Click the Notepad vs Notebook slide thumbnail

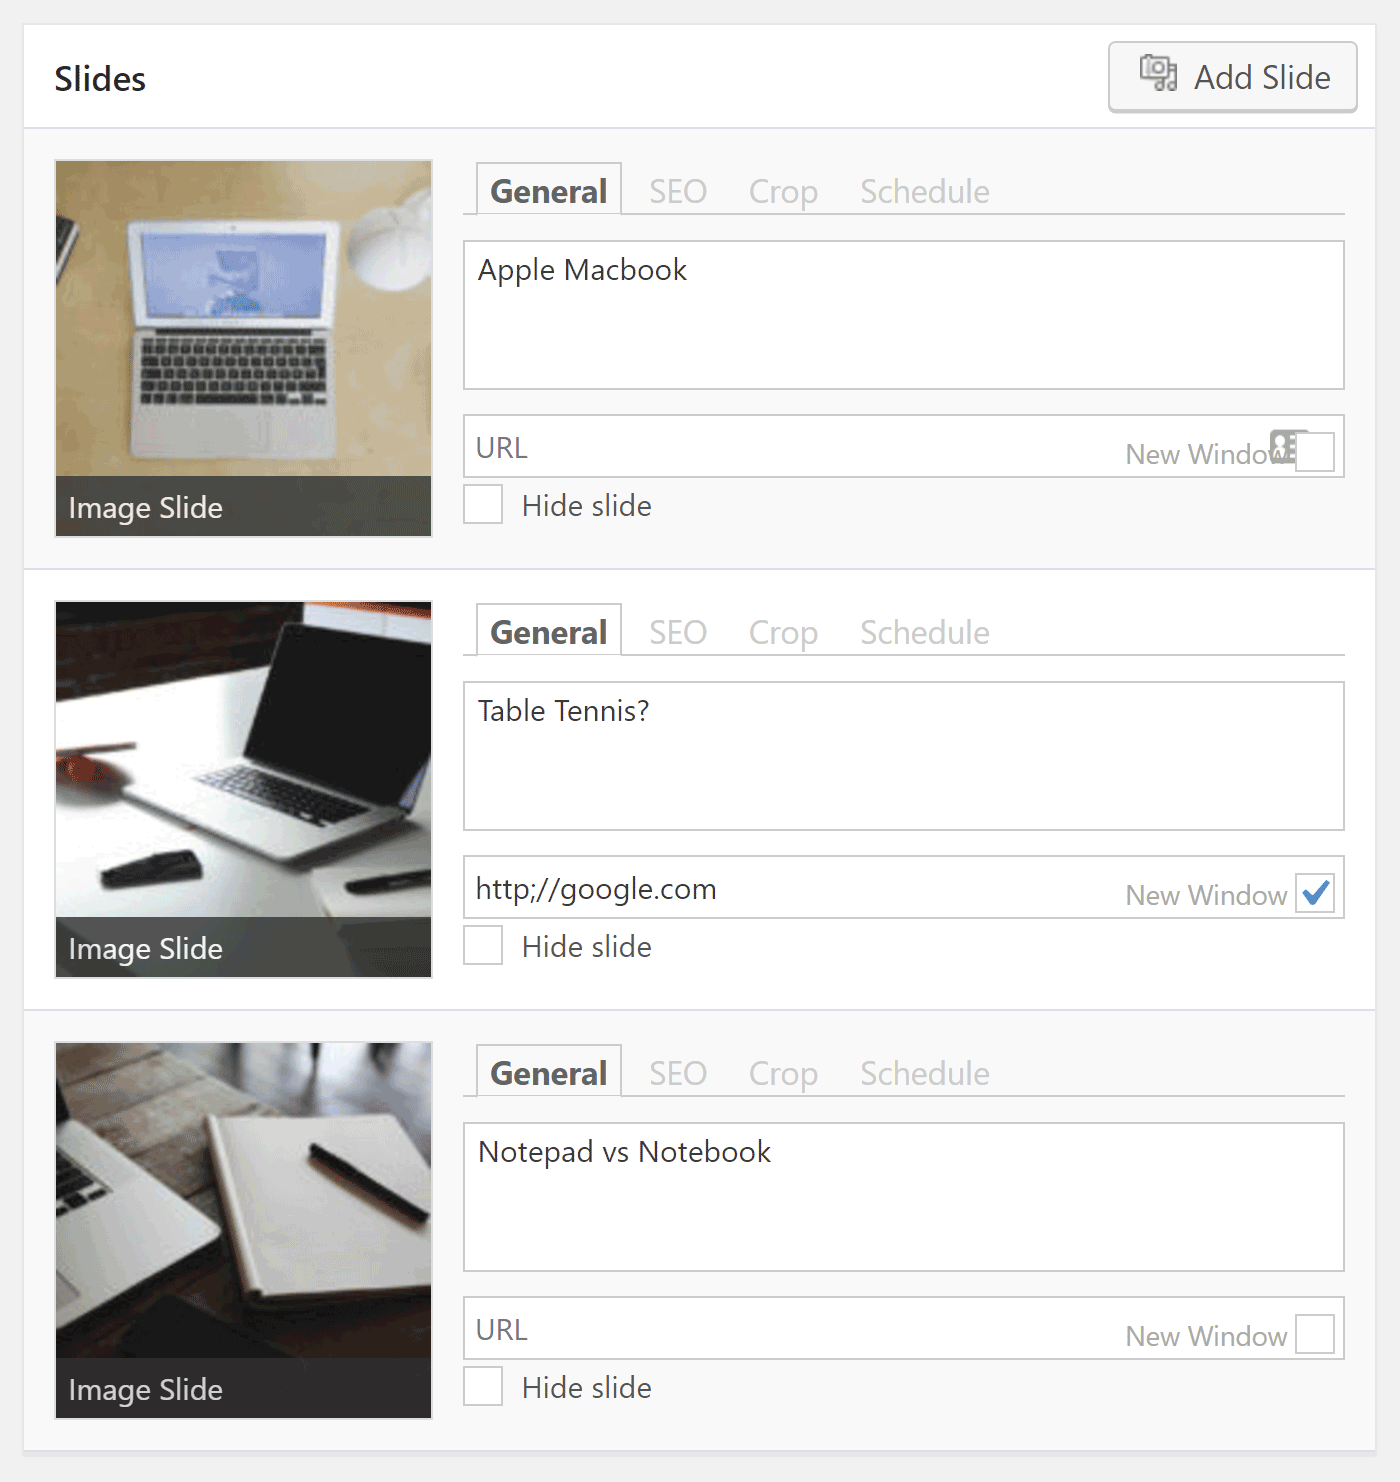pyautogui.click(x=244, y=1230)
